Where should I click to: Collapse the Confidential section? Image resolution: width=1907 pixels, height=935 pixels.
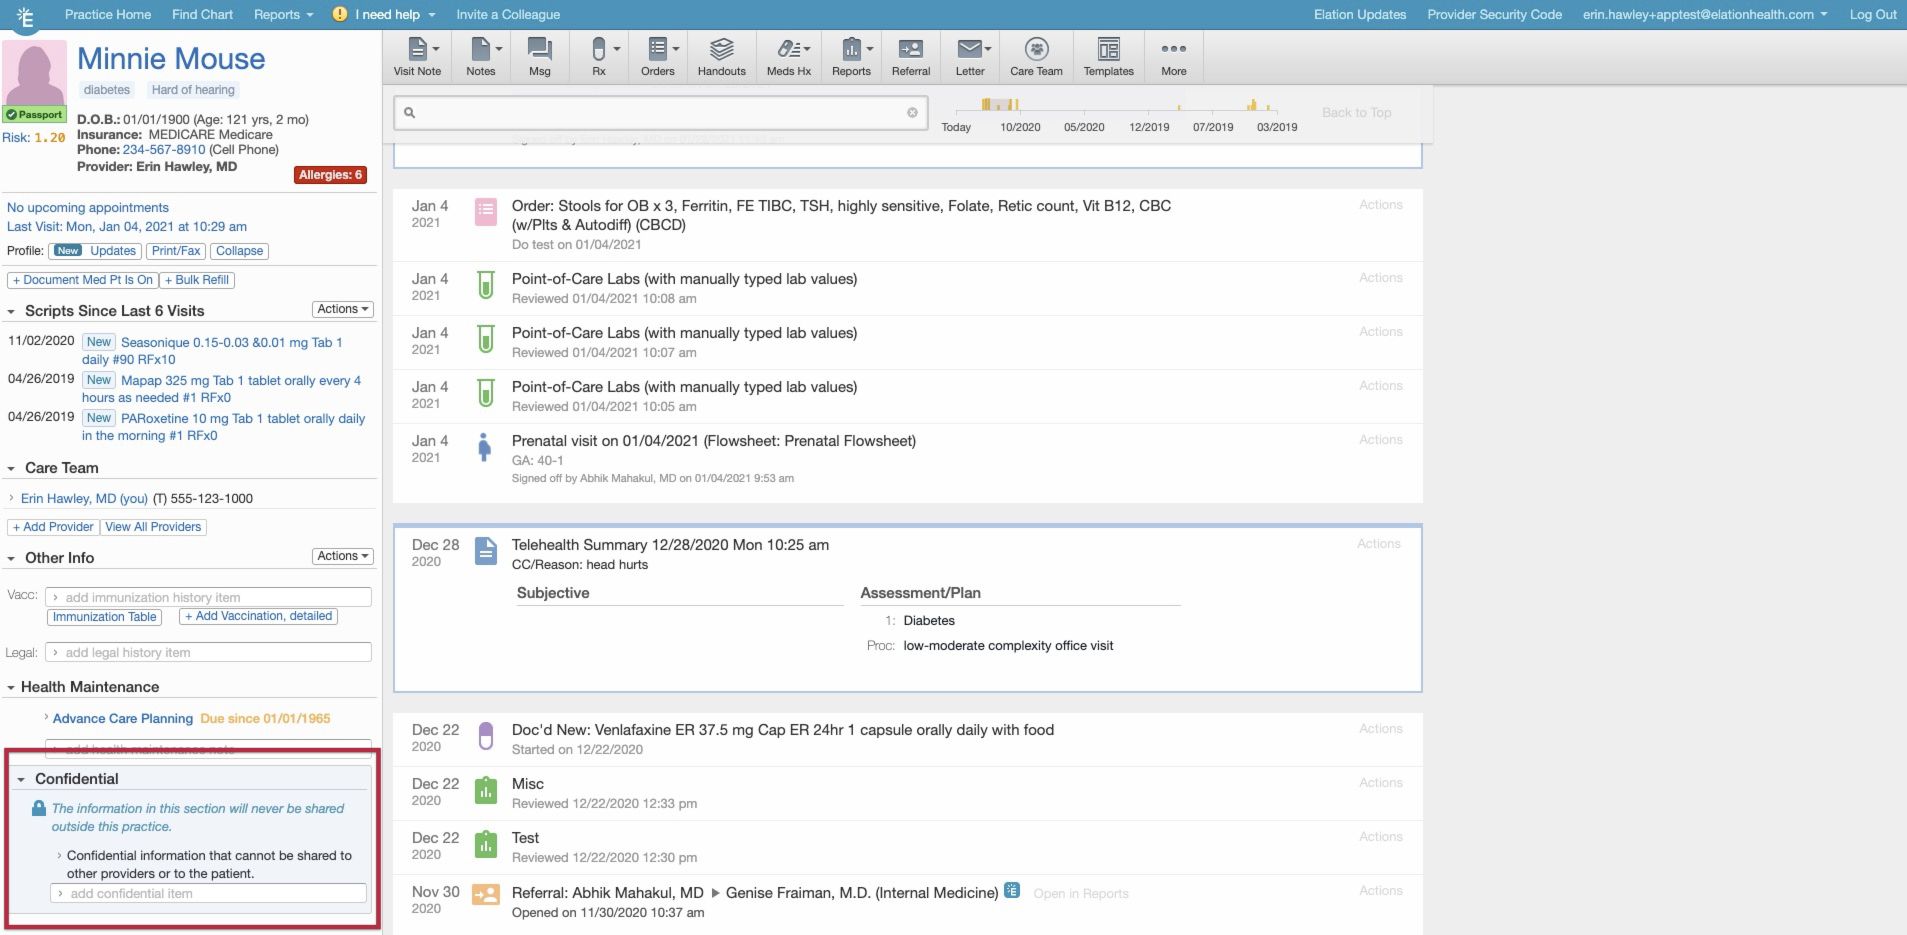21,779
